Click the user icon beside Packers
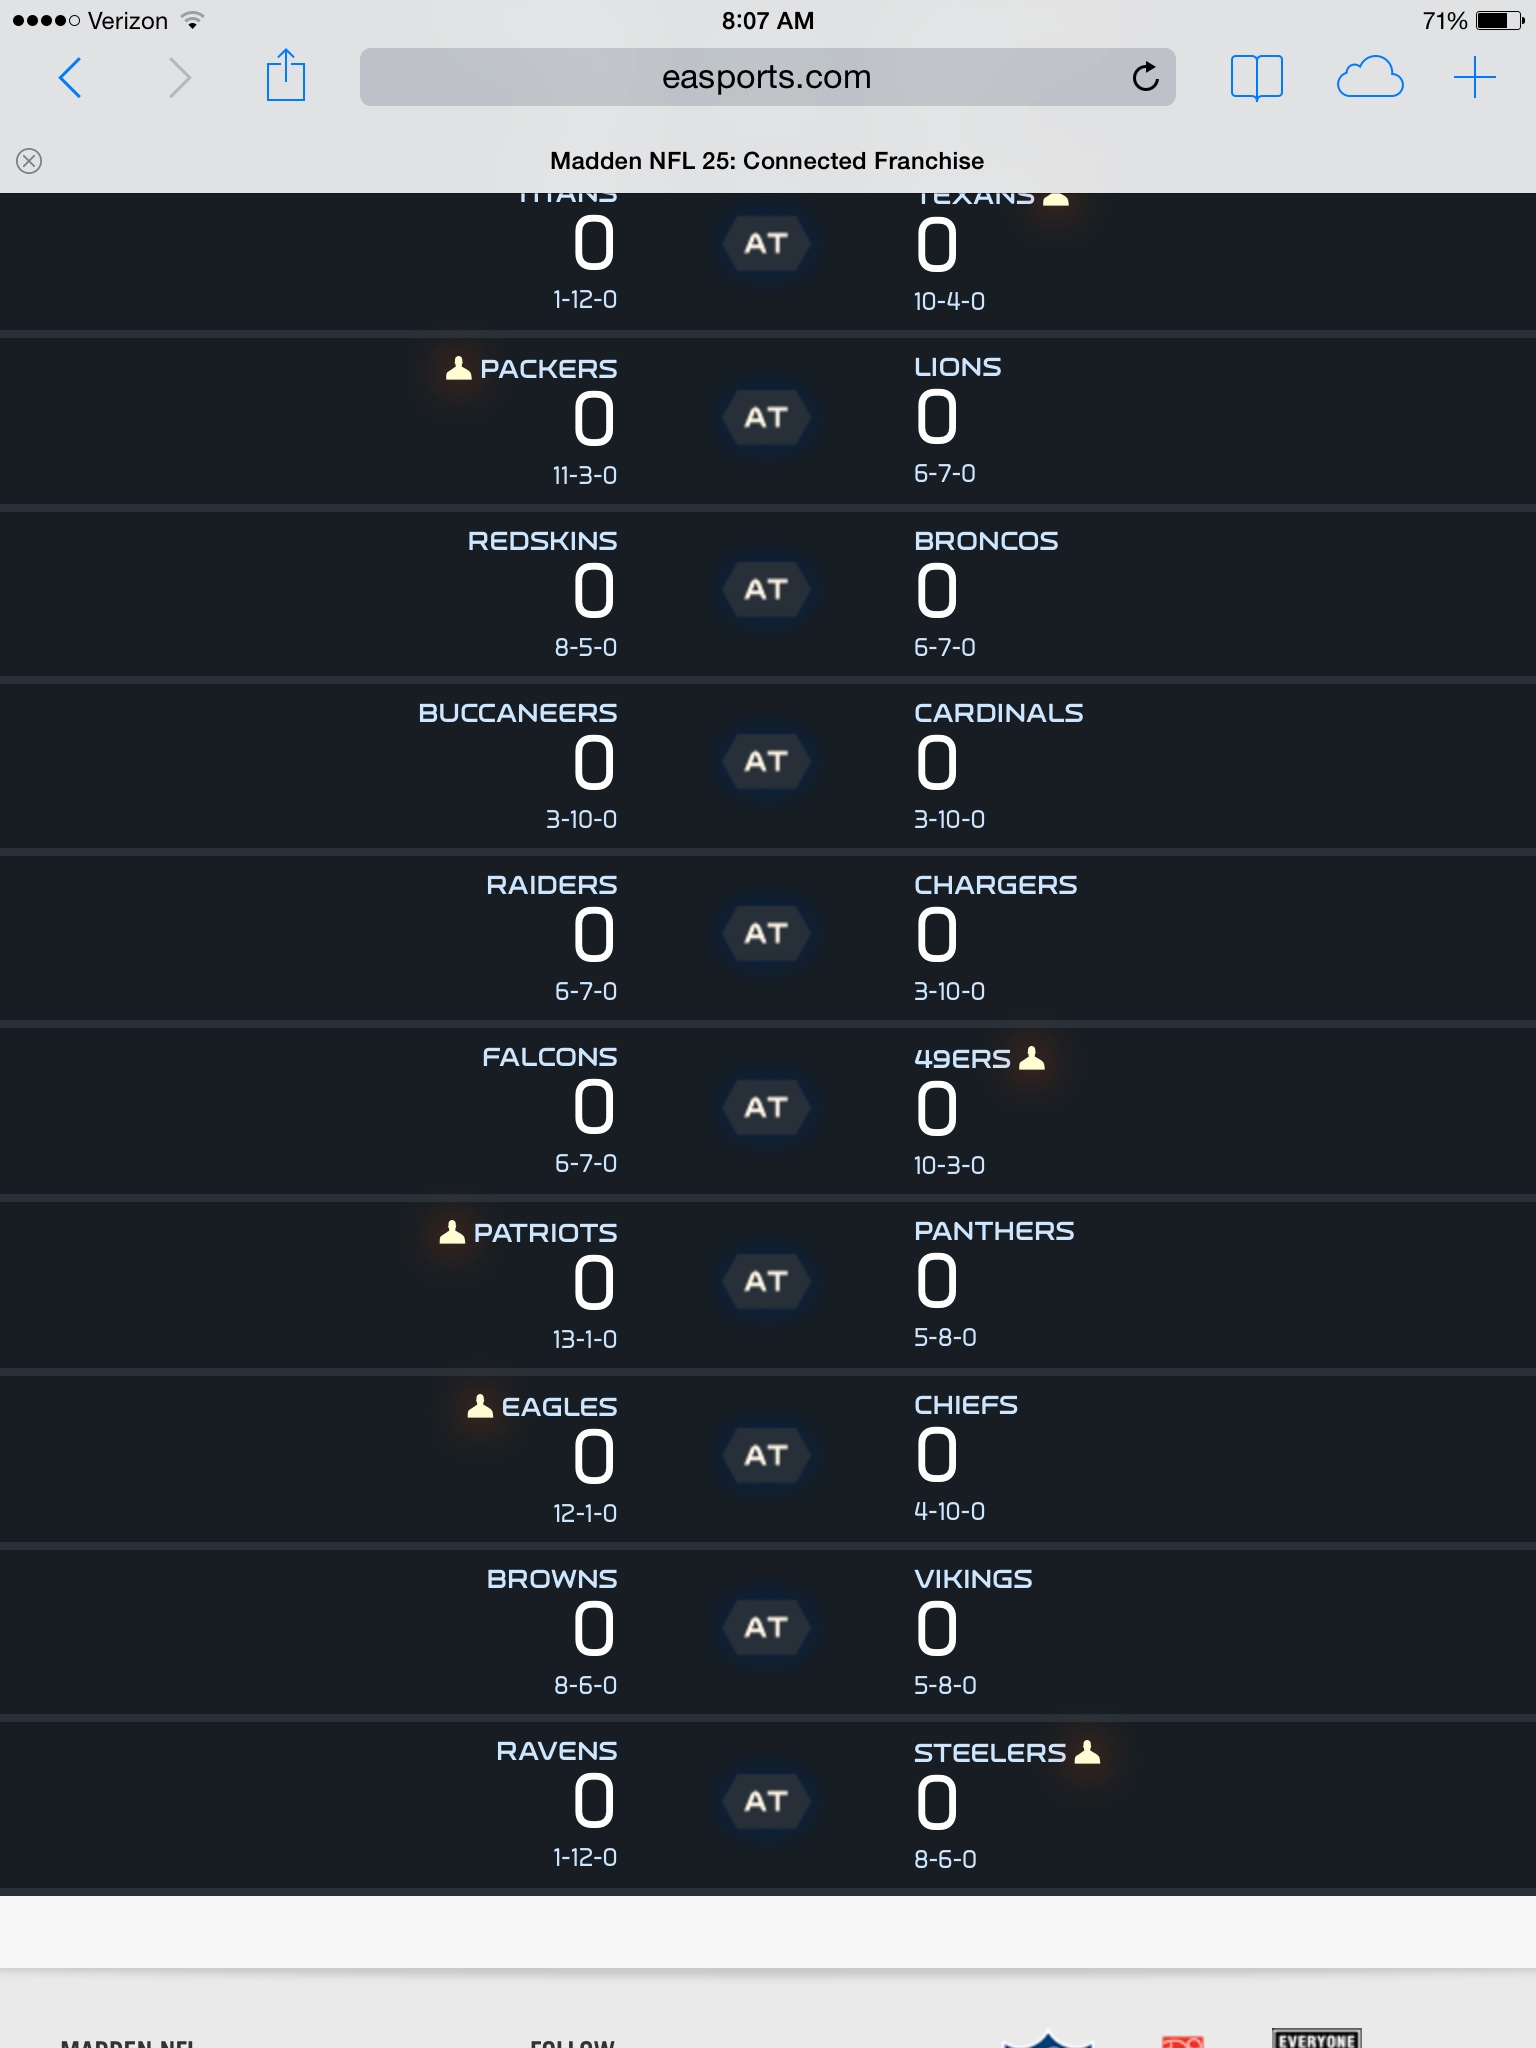Screen dimensions: 1536x2048 pyautogui.click(x=458, y=368)
